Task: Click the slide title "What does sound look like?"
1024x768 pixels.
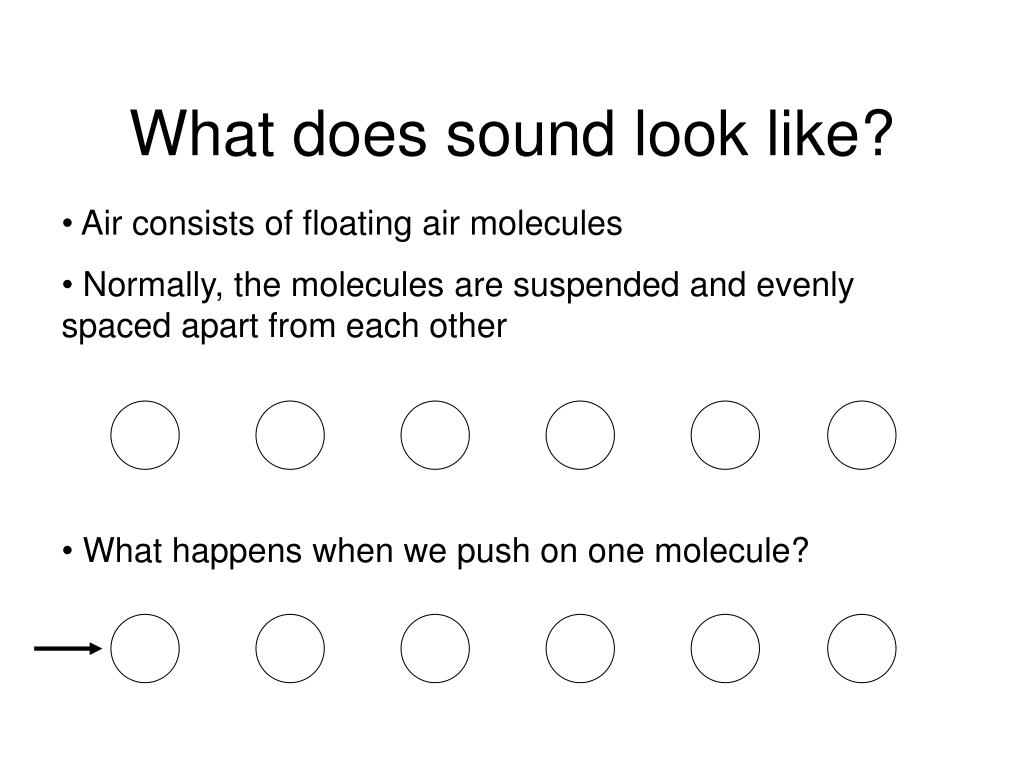Action: pyautogui.click(x=511, y=134)
